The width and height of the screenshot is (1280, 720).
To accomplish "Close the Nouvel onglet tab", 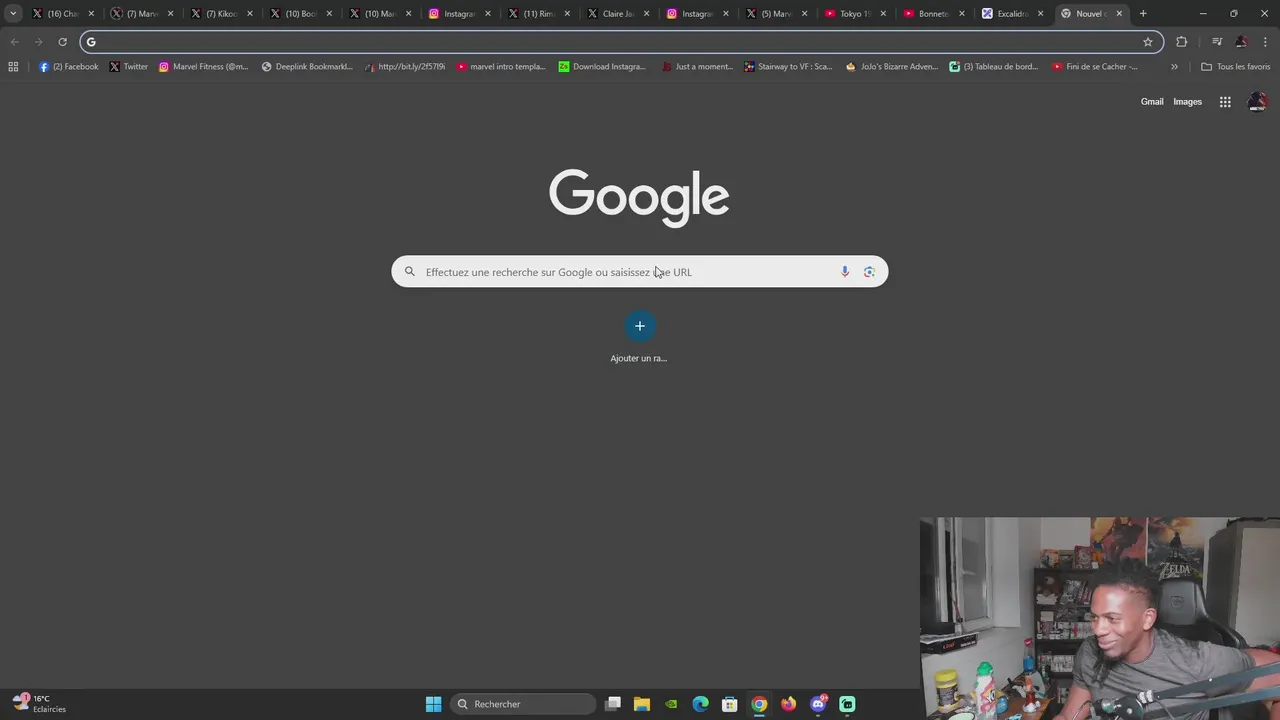I will (1119, 14).
